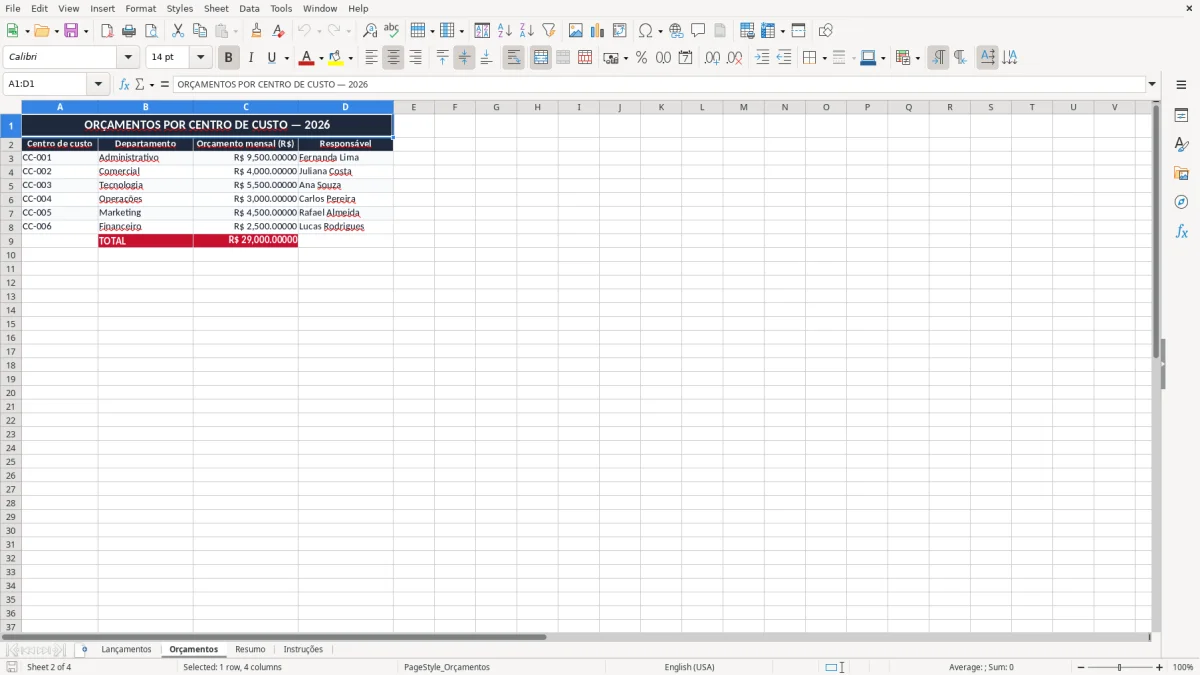Insert a chart
The height and width of the screenshot is (675, 1200).
[598, 31]
